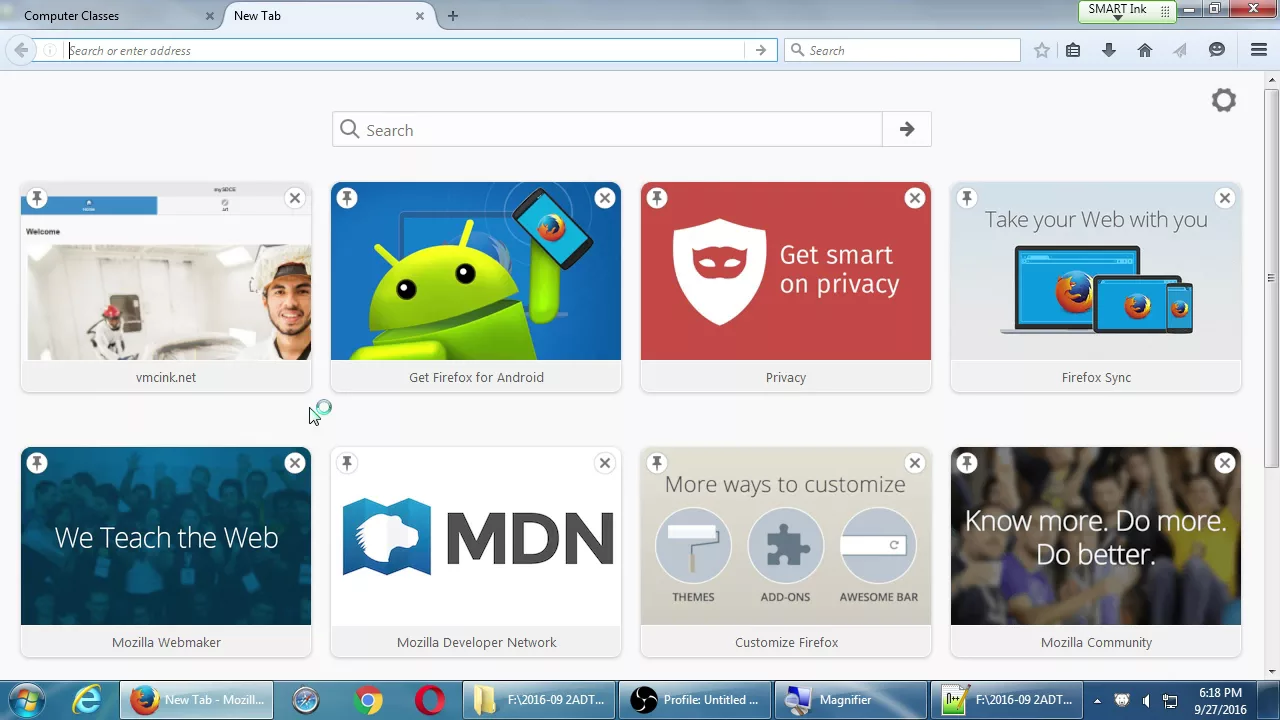Open OBS Profile: Untitled taskbar button
The width and height of the screenshot is (1280, 720).
[x=695, y=700]
